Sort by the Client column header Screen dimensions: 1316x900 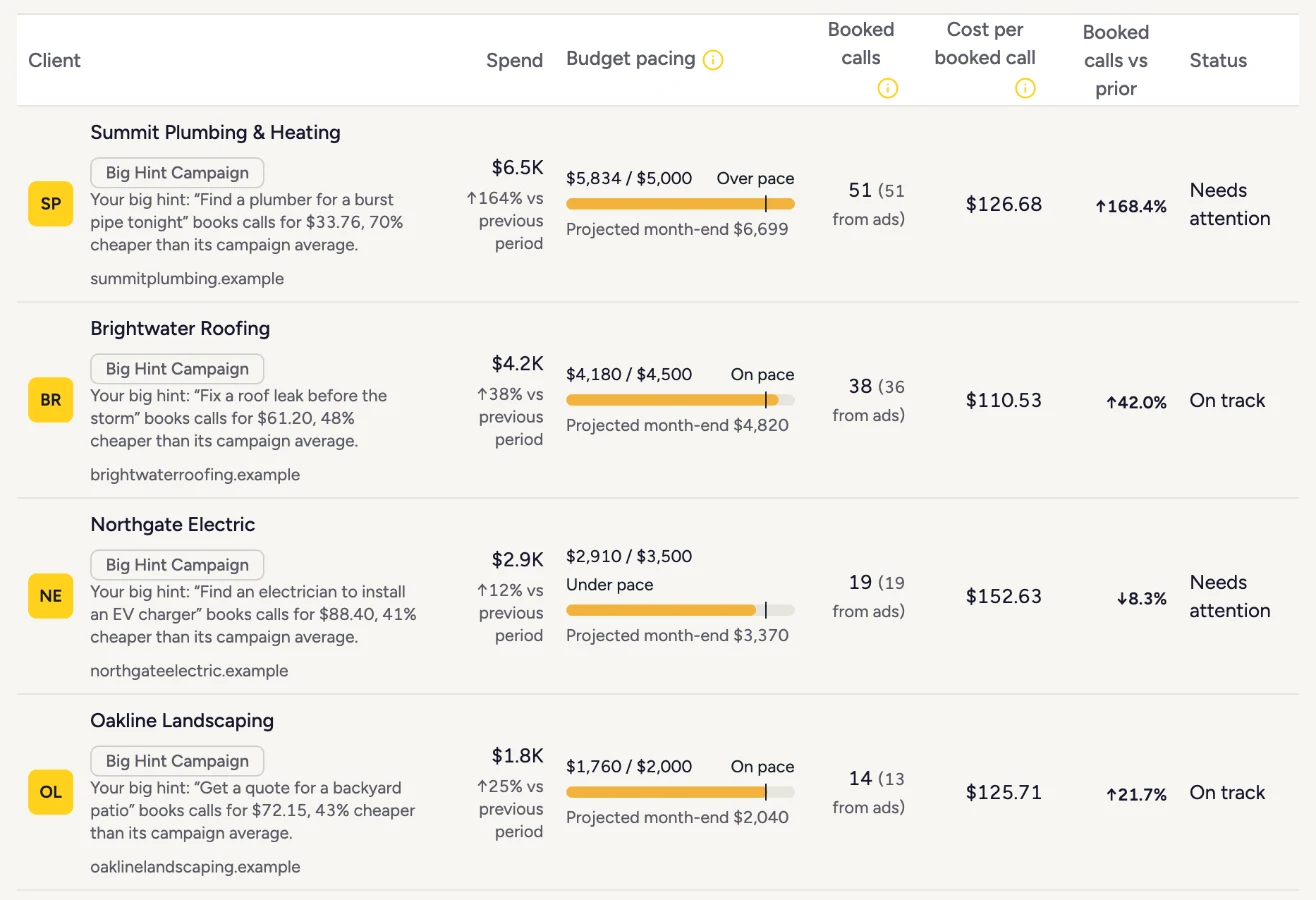pos(54,60)
